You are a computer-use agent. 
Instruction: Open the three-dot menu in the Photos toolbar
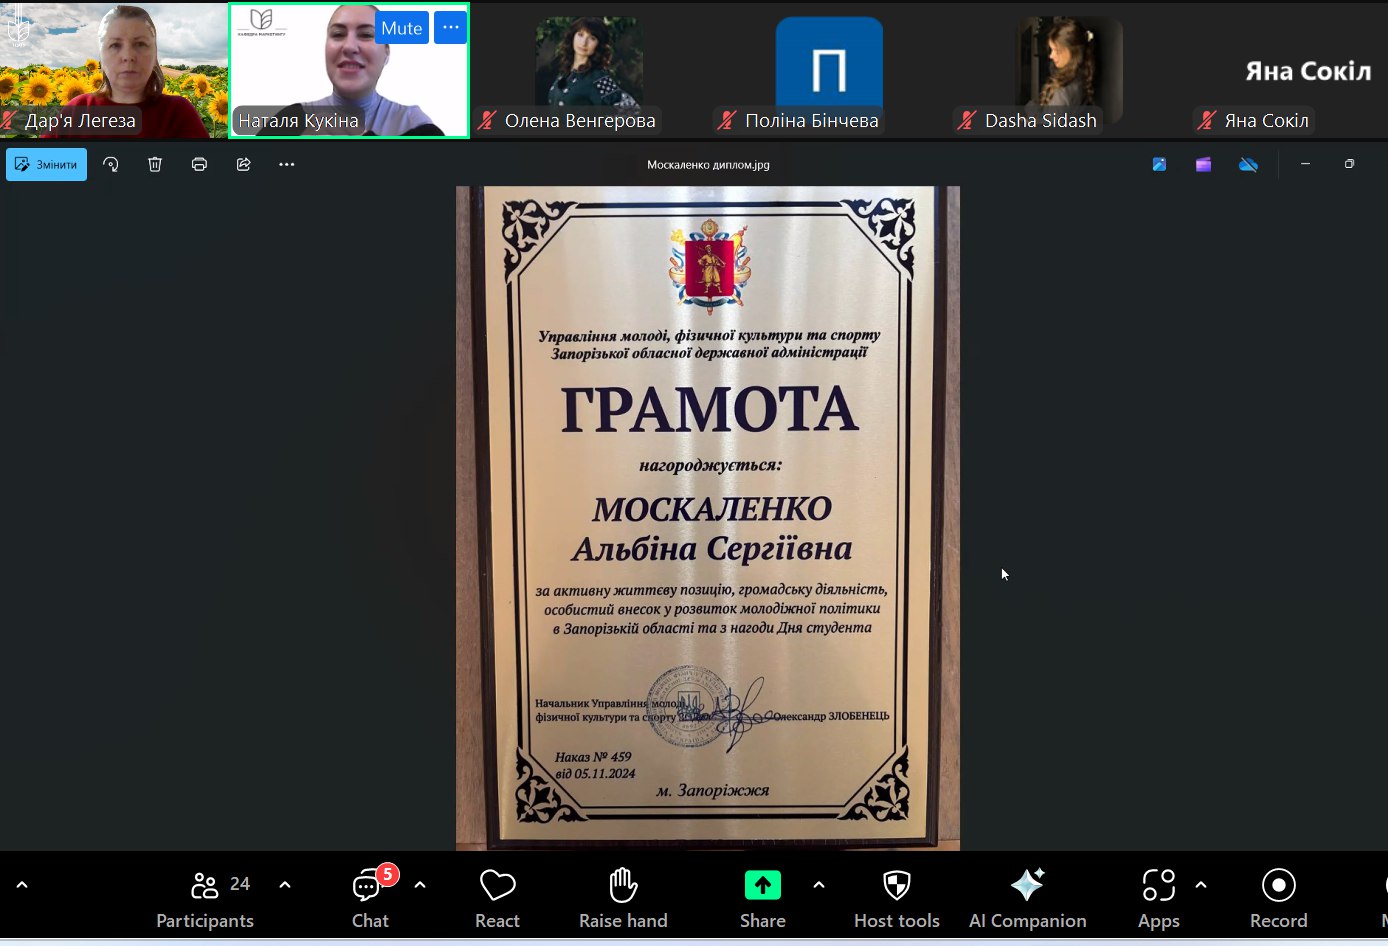click(x=287, y=164)
